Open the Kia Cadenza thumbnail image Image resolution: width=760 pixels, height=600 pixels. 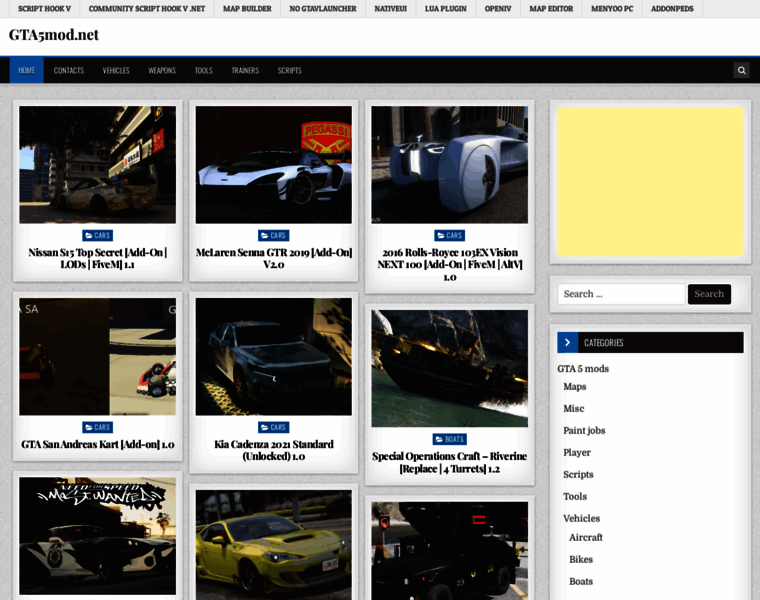[273, 357]
